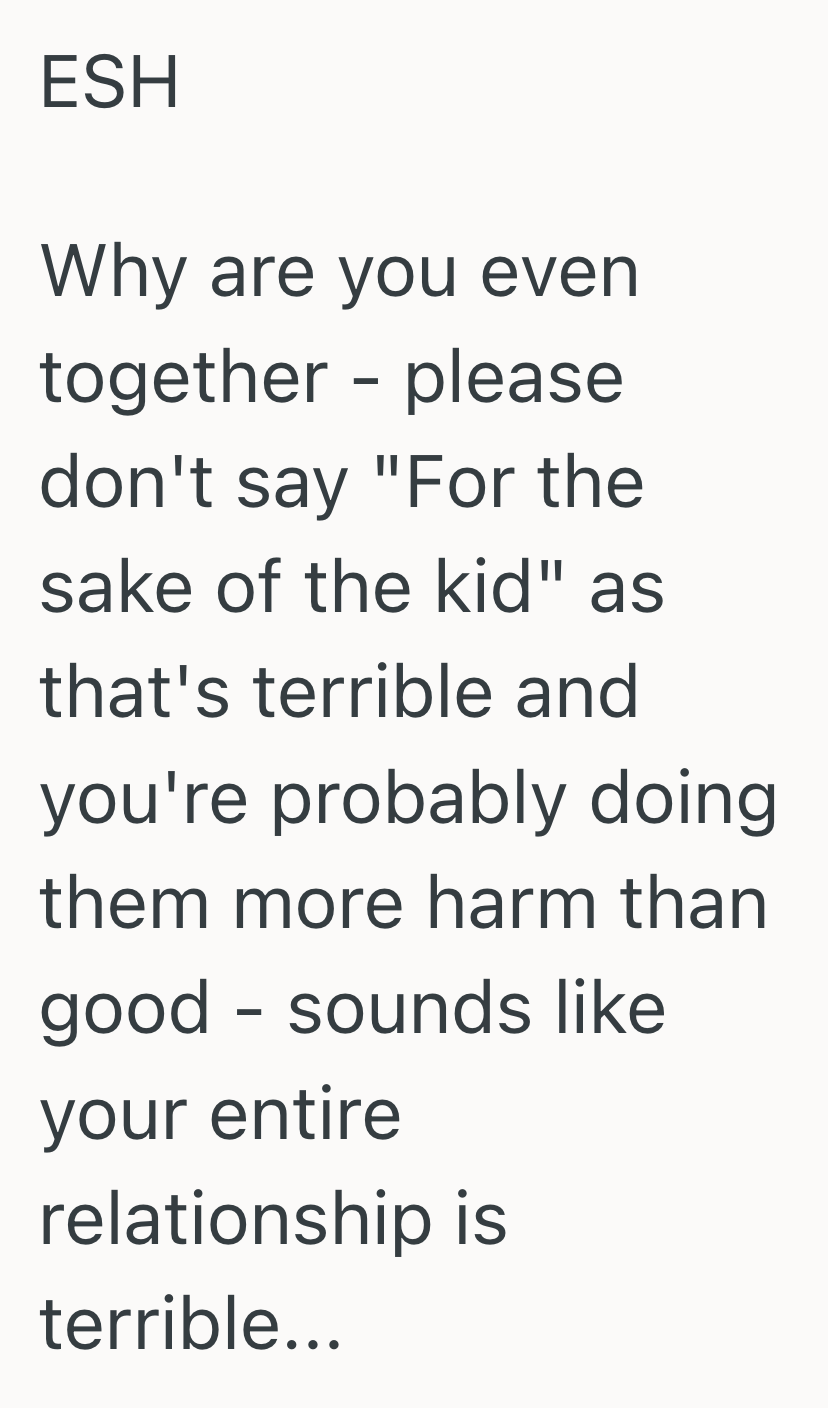This screenshot has width=828, height=1408.
Task: Click the word "relationship"
Action: pyautogui.click(x=237, y=1218)
